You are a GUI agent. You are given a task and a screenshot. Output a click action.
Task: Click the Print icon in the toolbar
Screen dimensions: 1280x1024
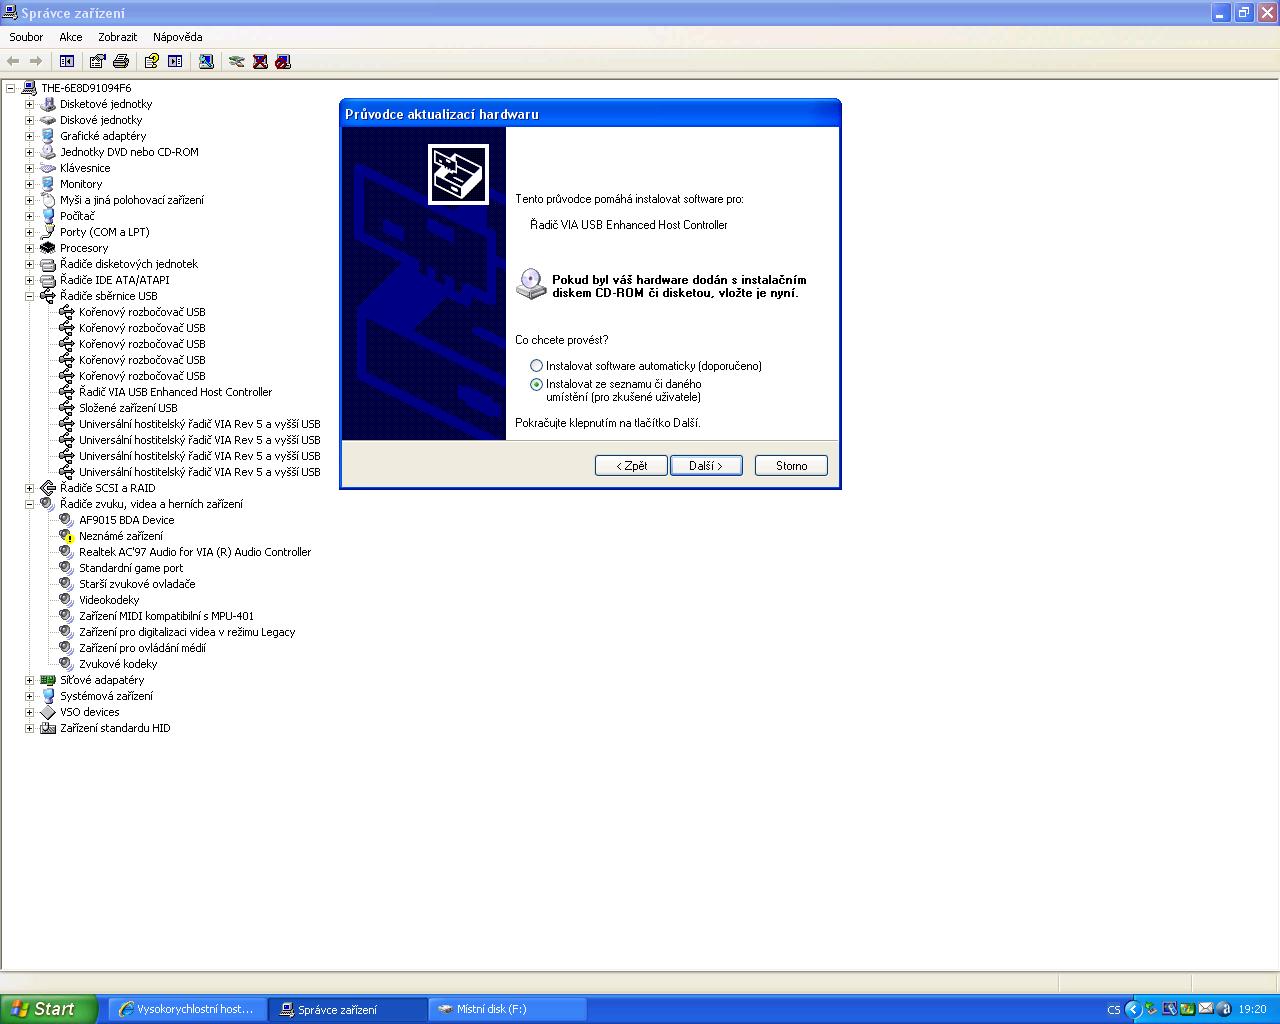tap(121, 61)
